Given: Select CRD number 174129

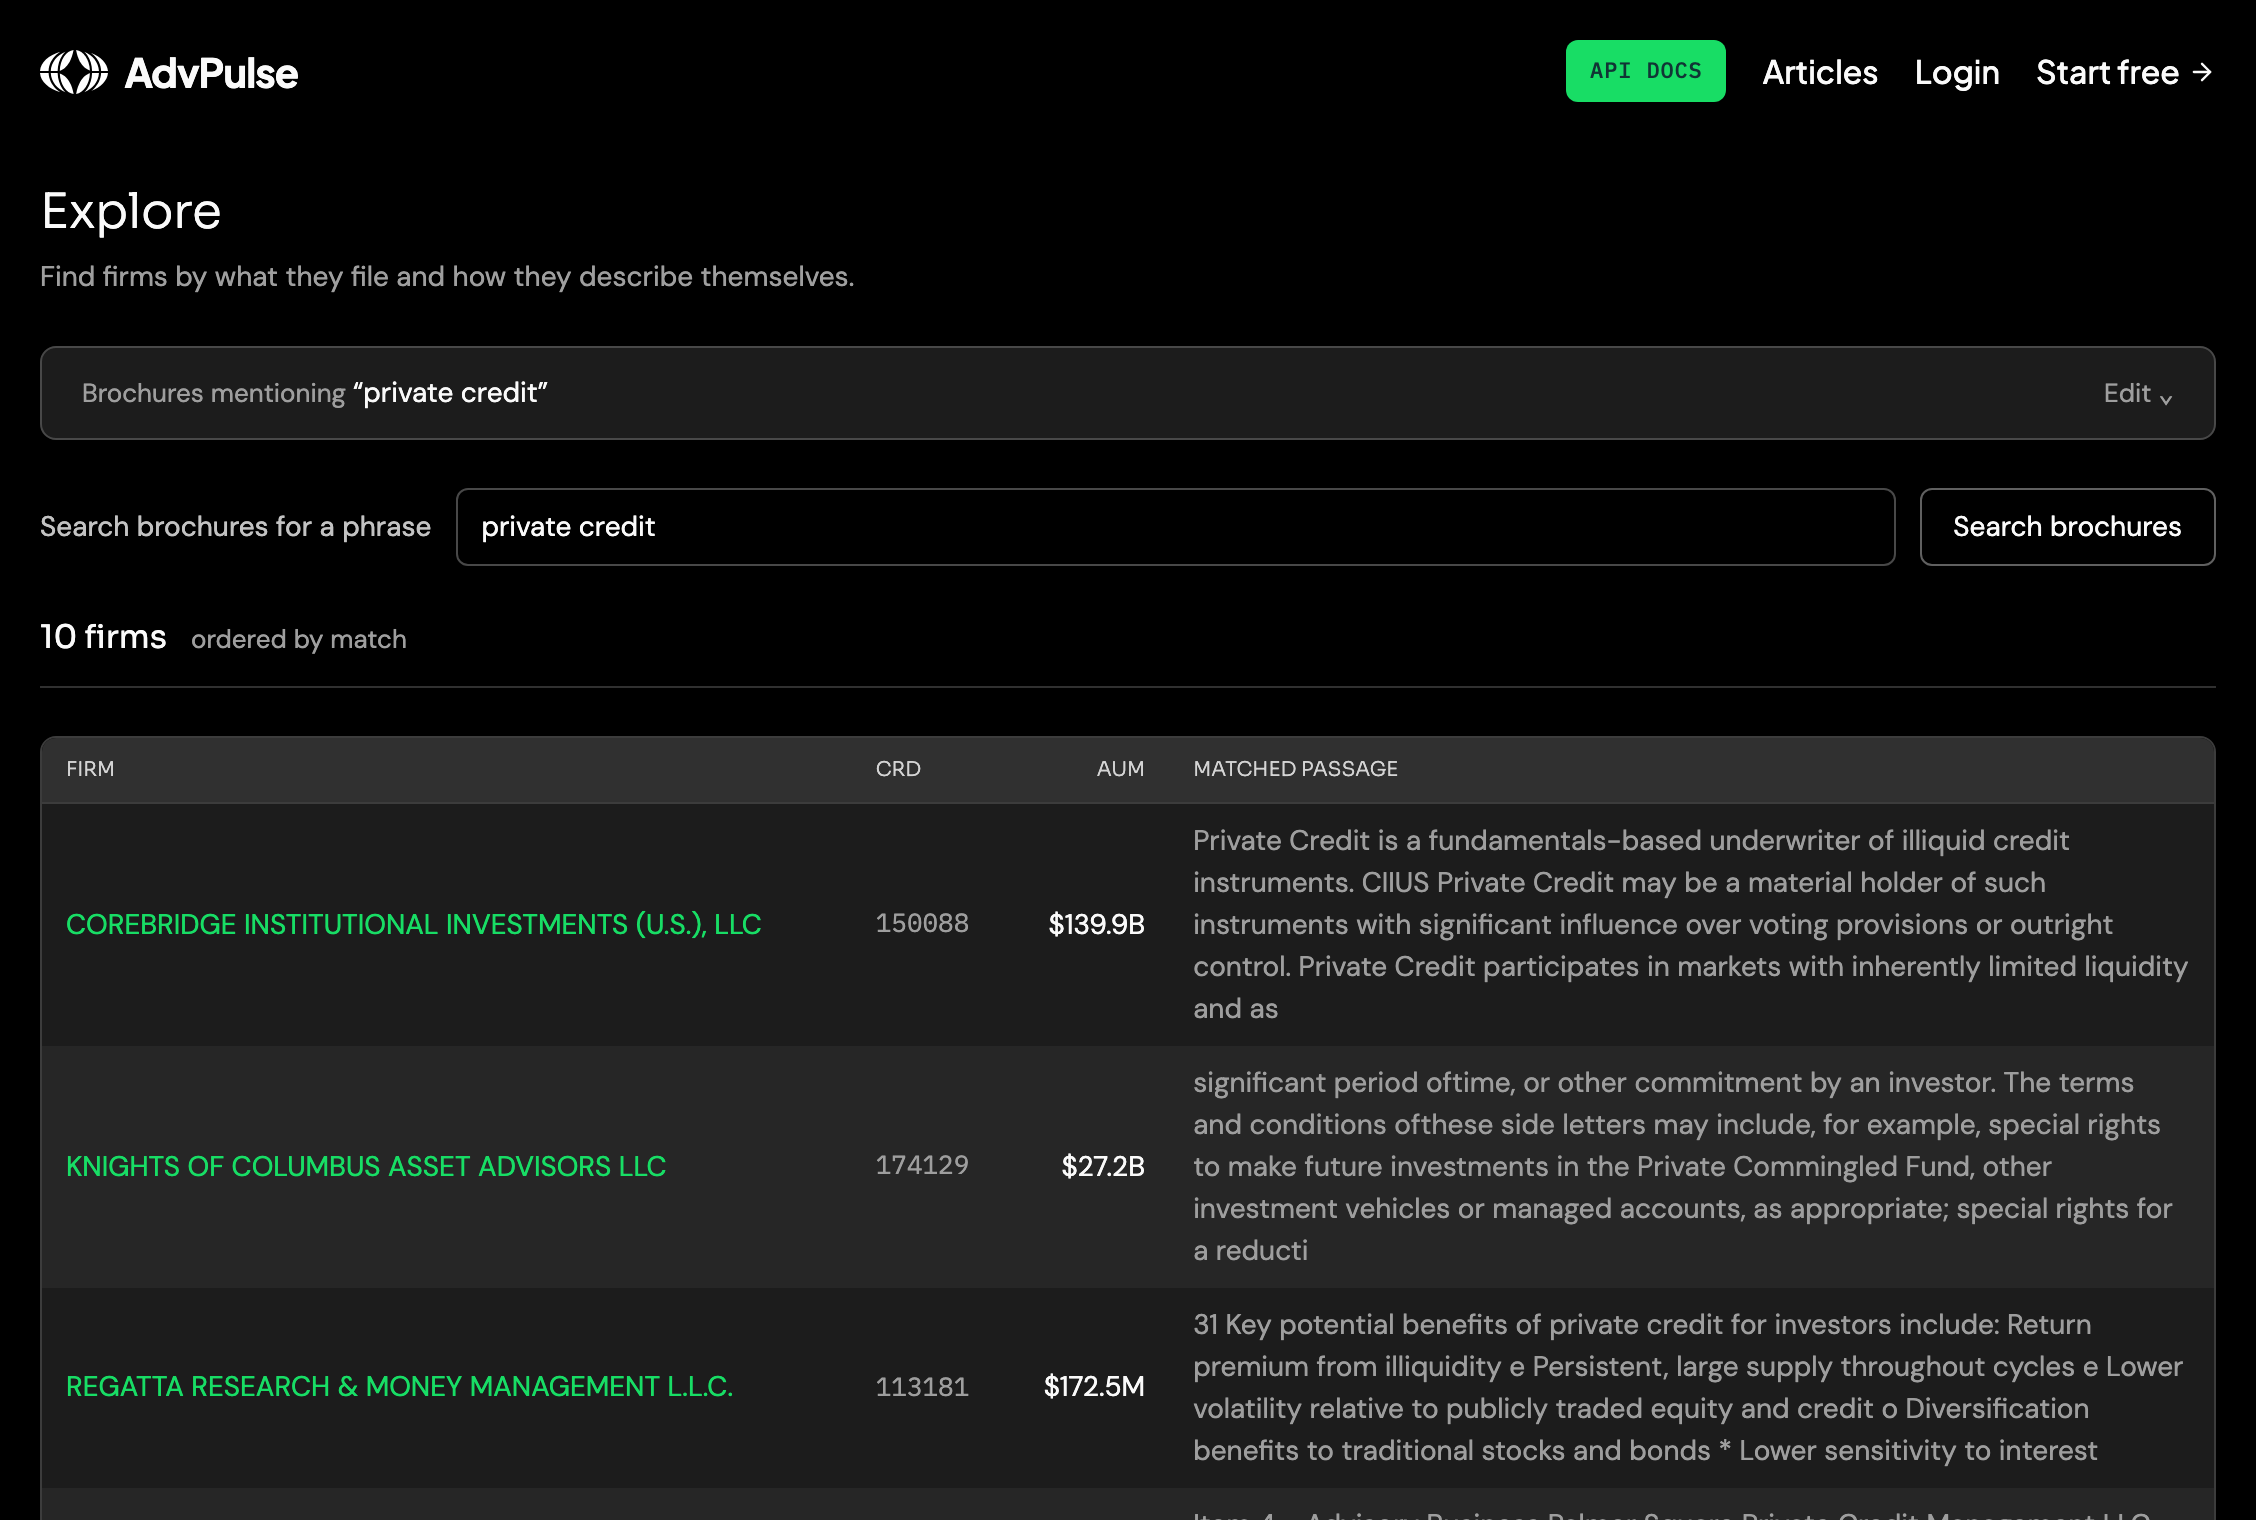Looking at the screenshot, I should pyautogui.click(x=922, y=1165).
